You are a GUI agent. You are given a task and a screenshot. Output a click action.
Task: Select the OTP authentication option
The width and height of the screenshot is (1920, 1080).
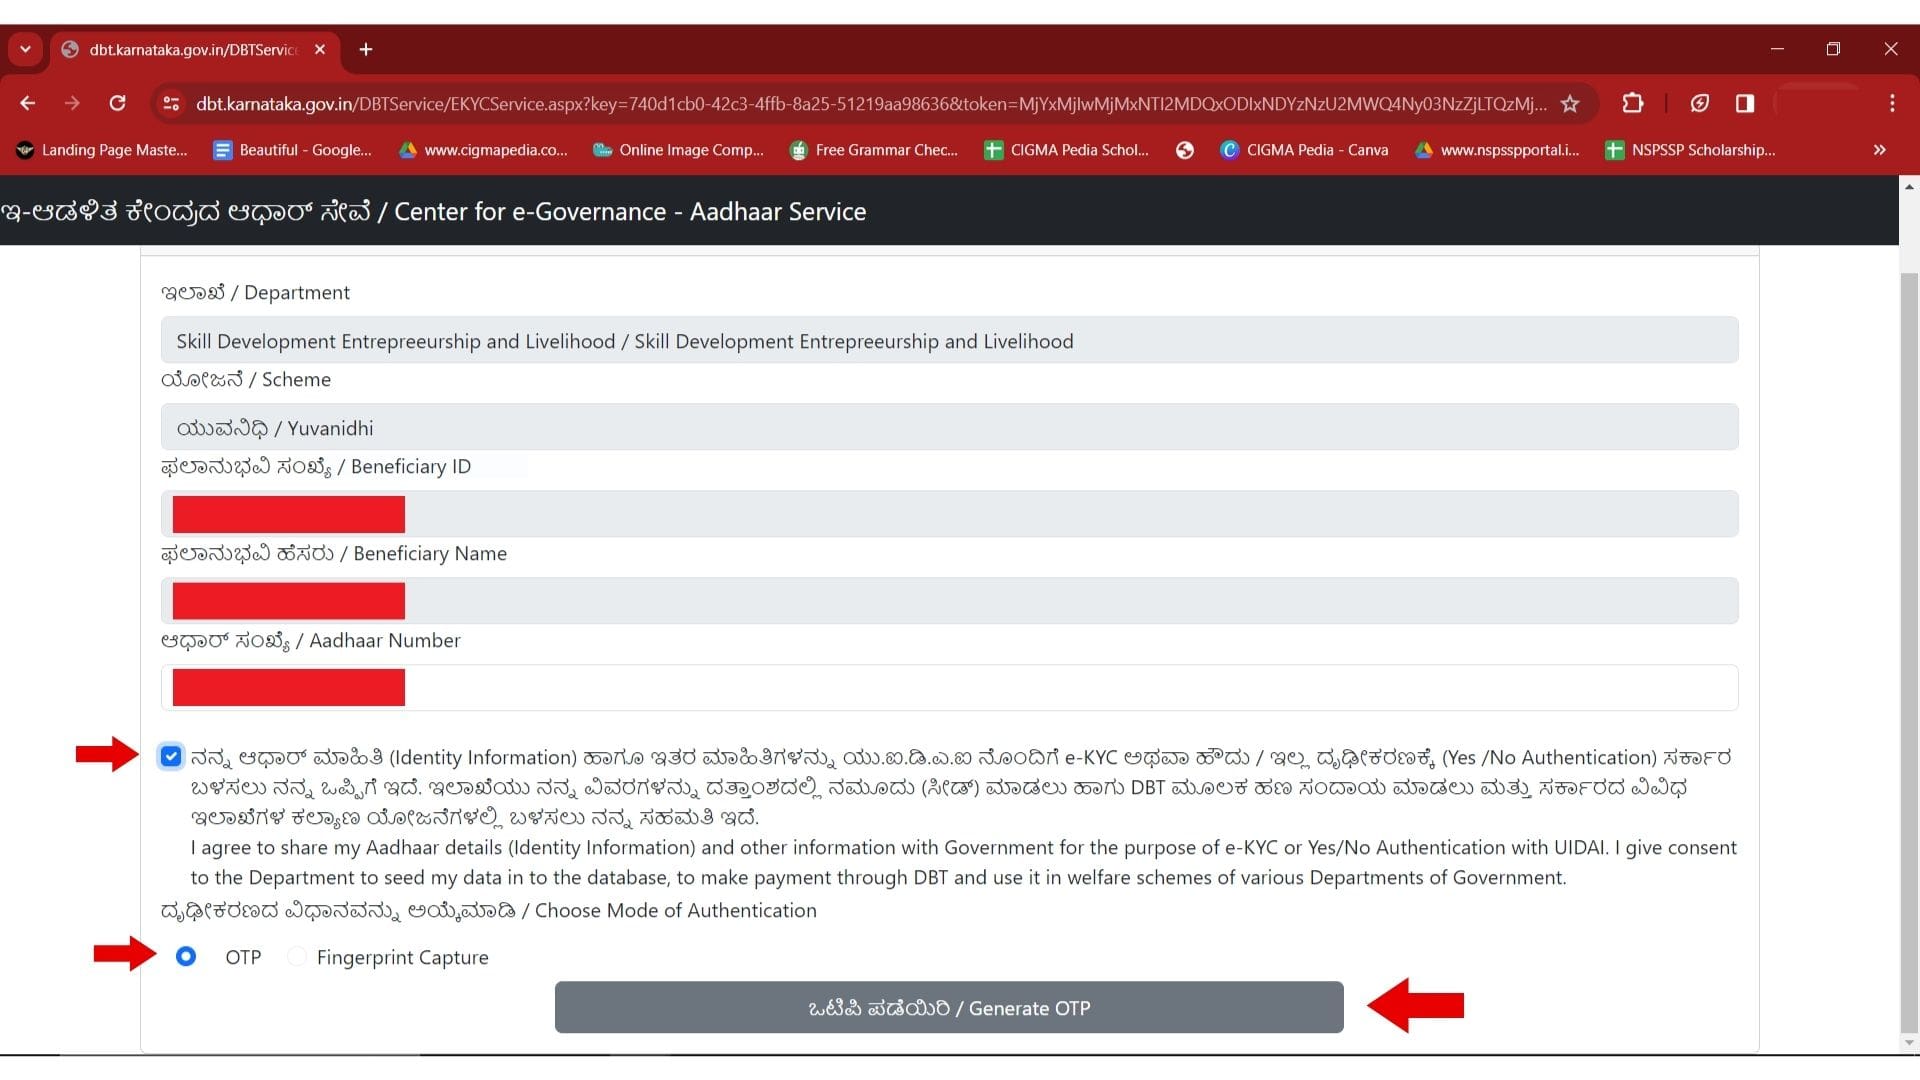click(186, 957)
